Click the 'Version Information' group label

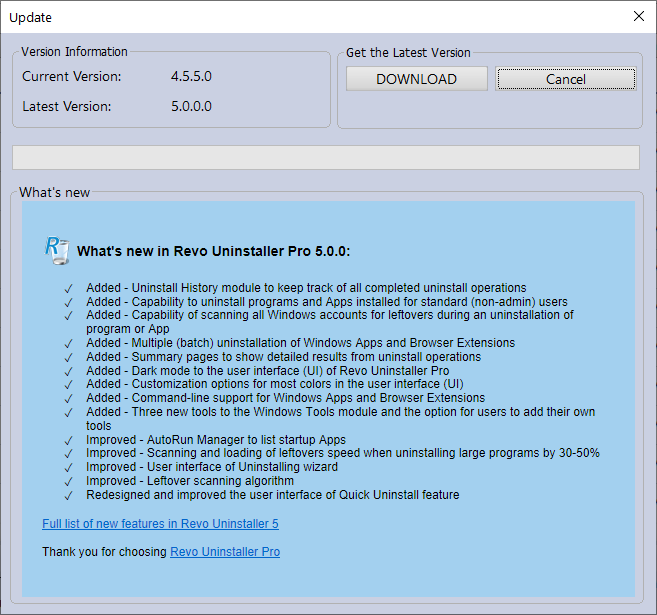74,52
